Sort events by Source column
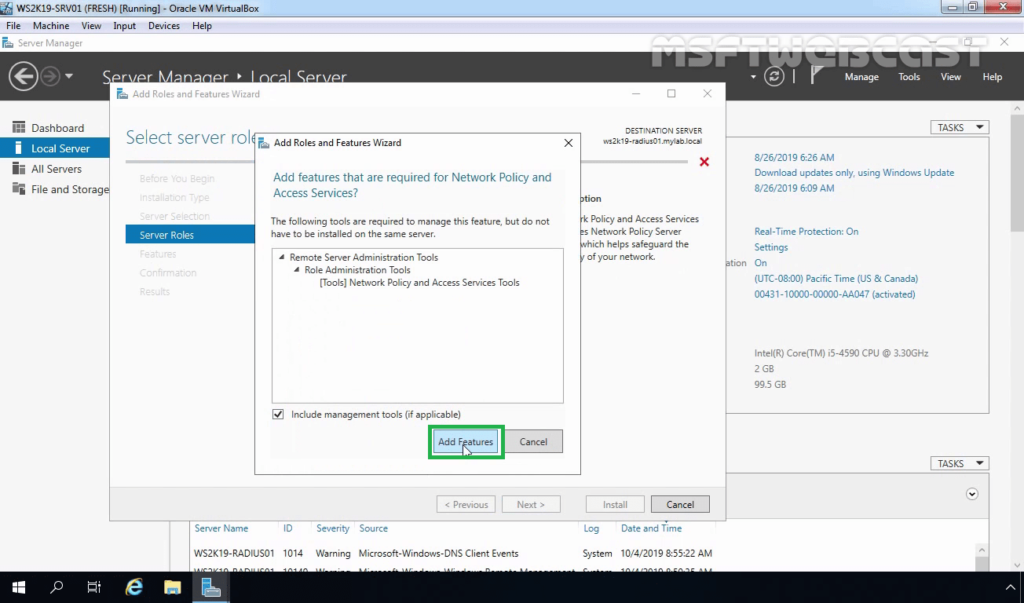The height and width of the screenshot is (603, 1024). (373, 528)
